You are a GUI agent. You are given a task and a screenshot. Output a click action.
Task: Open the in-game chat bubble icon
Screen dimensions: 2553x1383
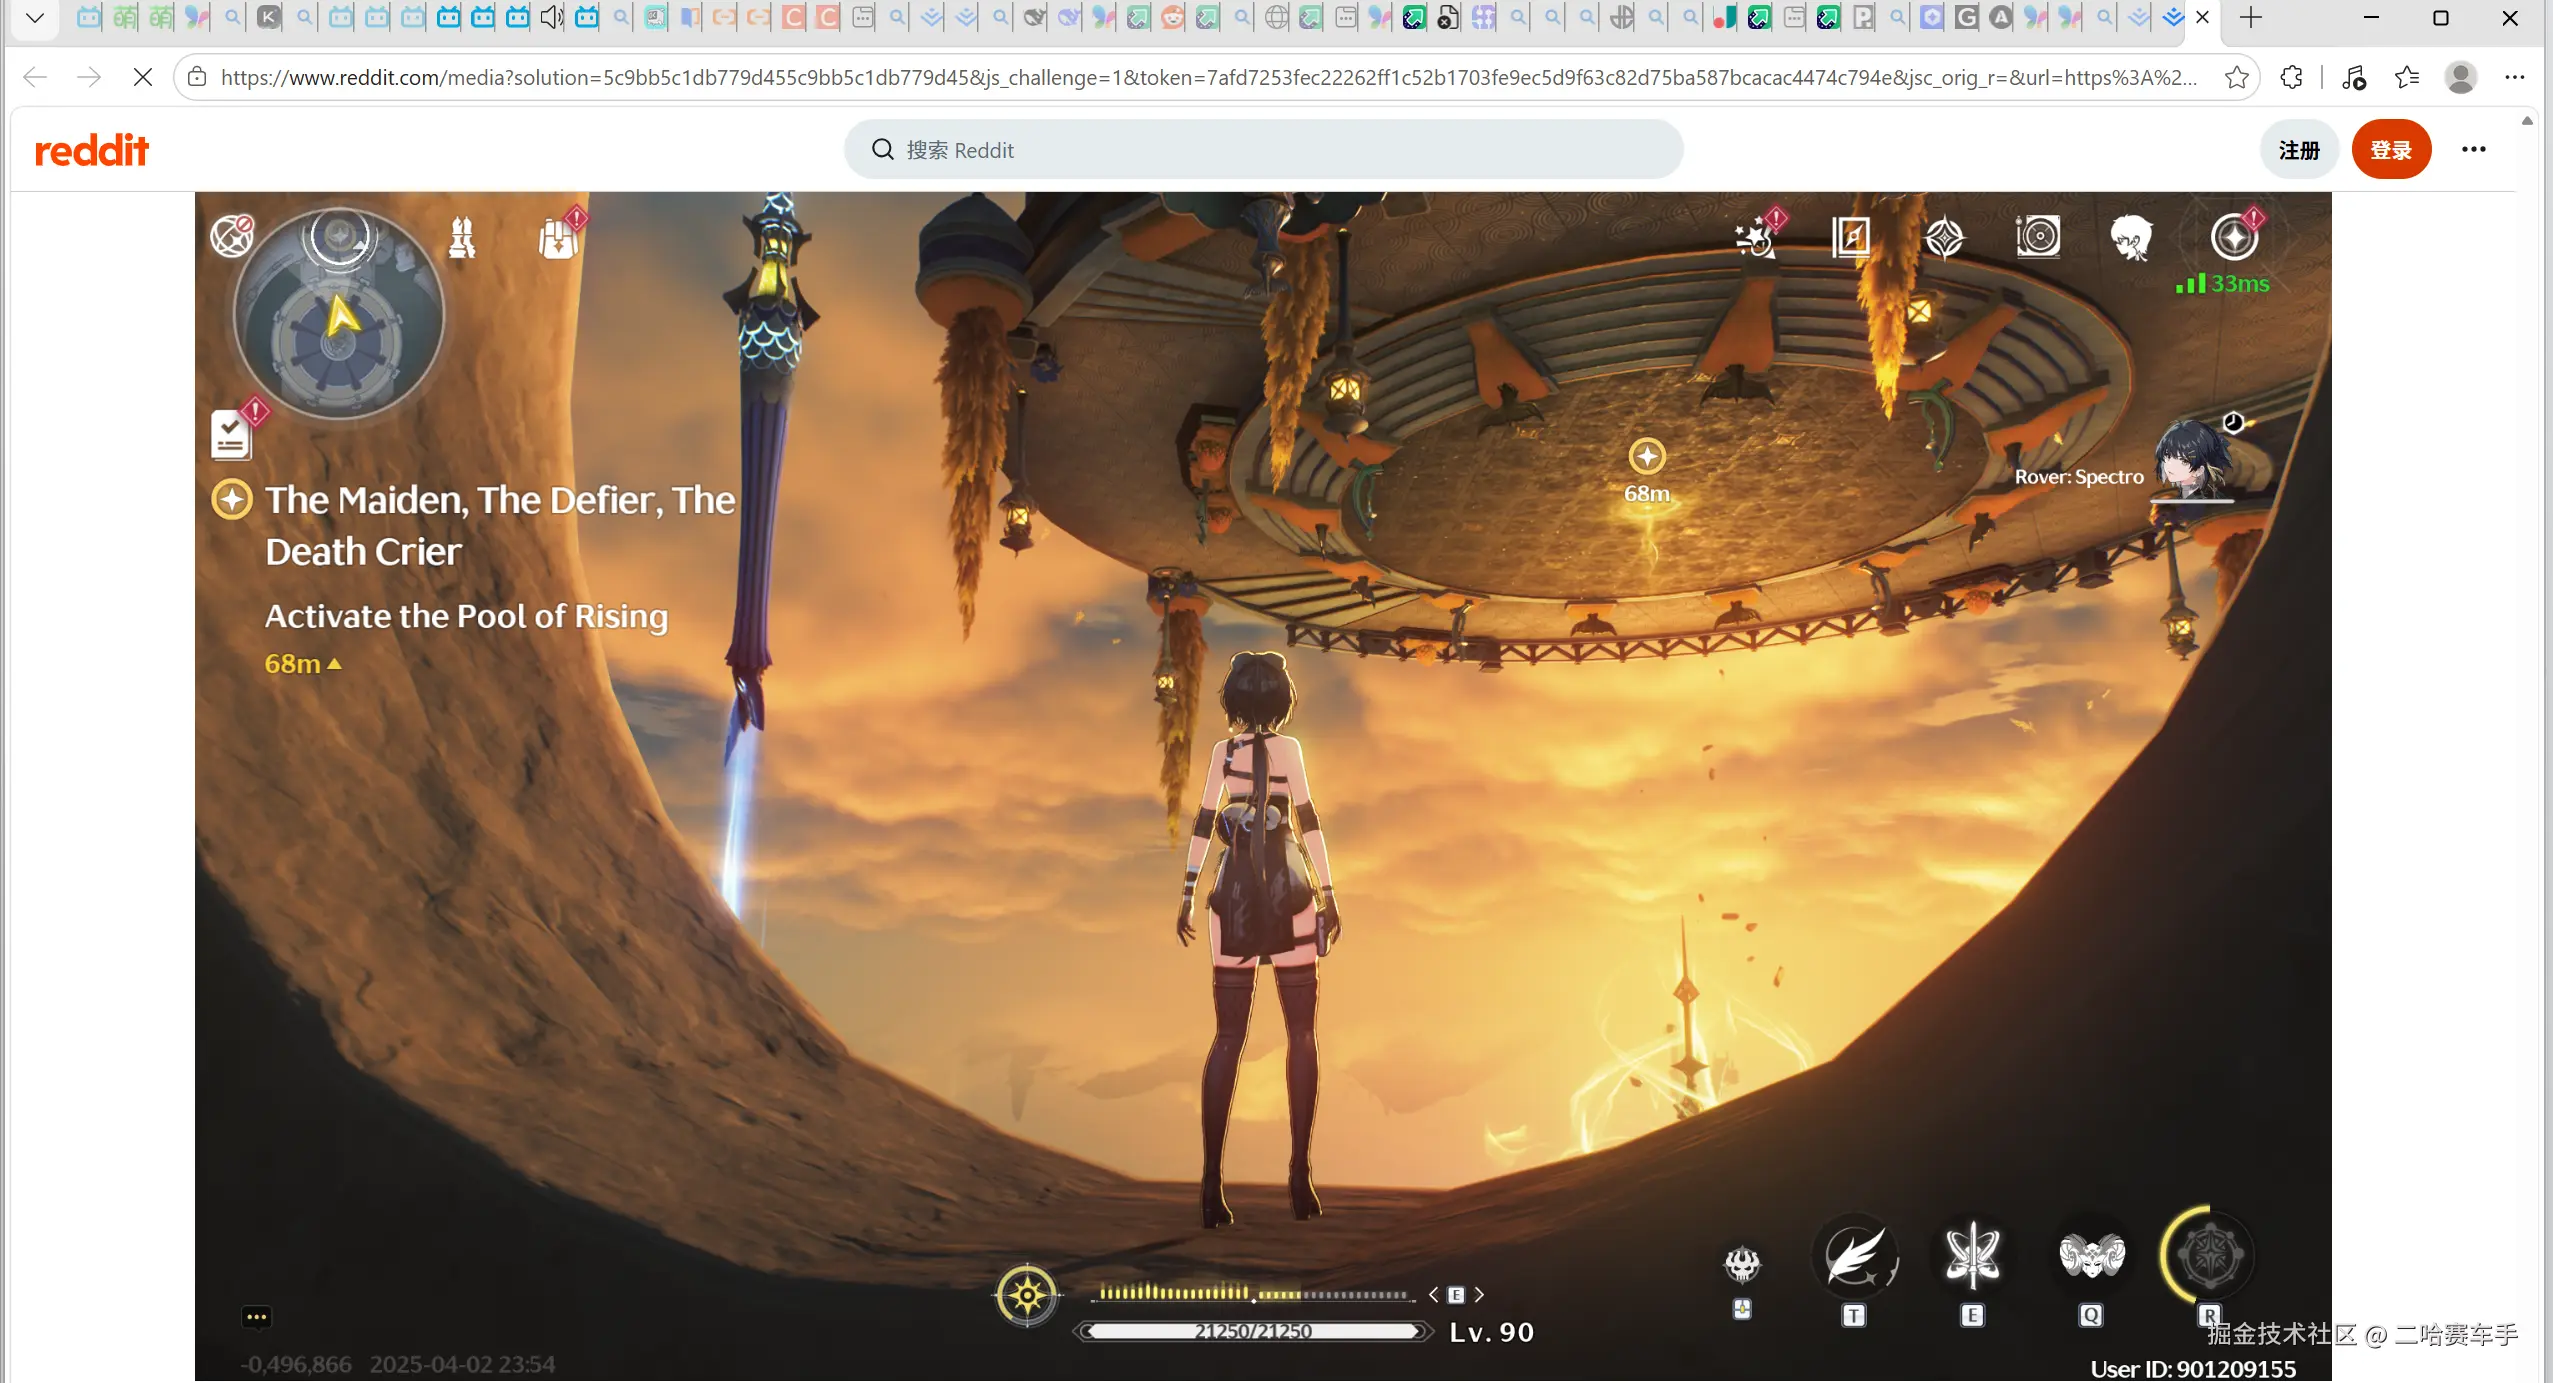256,1317
